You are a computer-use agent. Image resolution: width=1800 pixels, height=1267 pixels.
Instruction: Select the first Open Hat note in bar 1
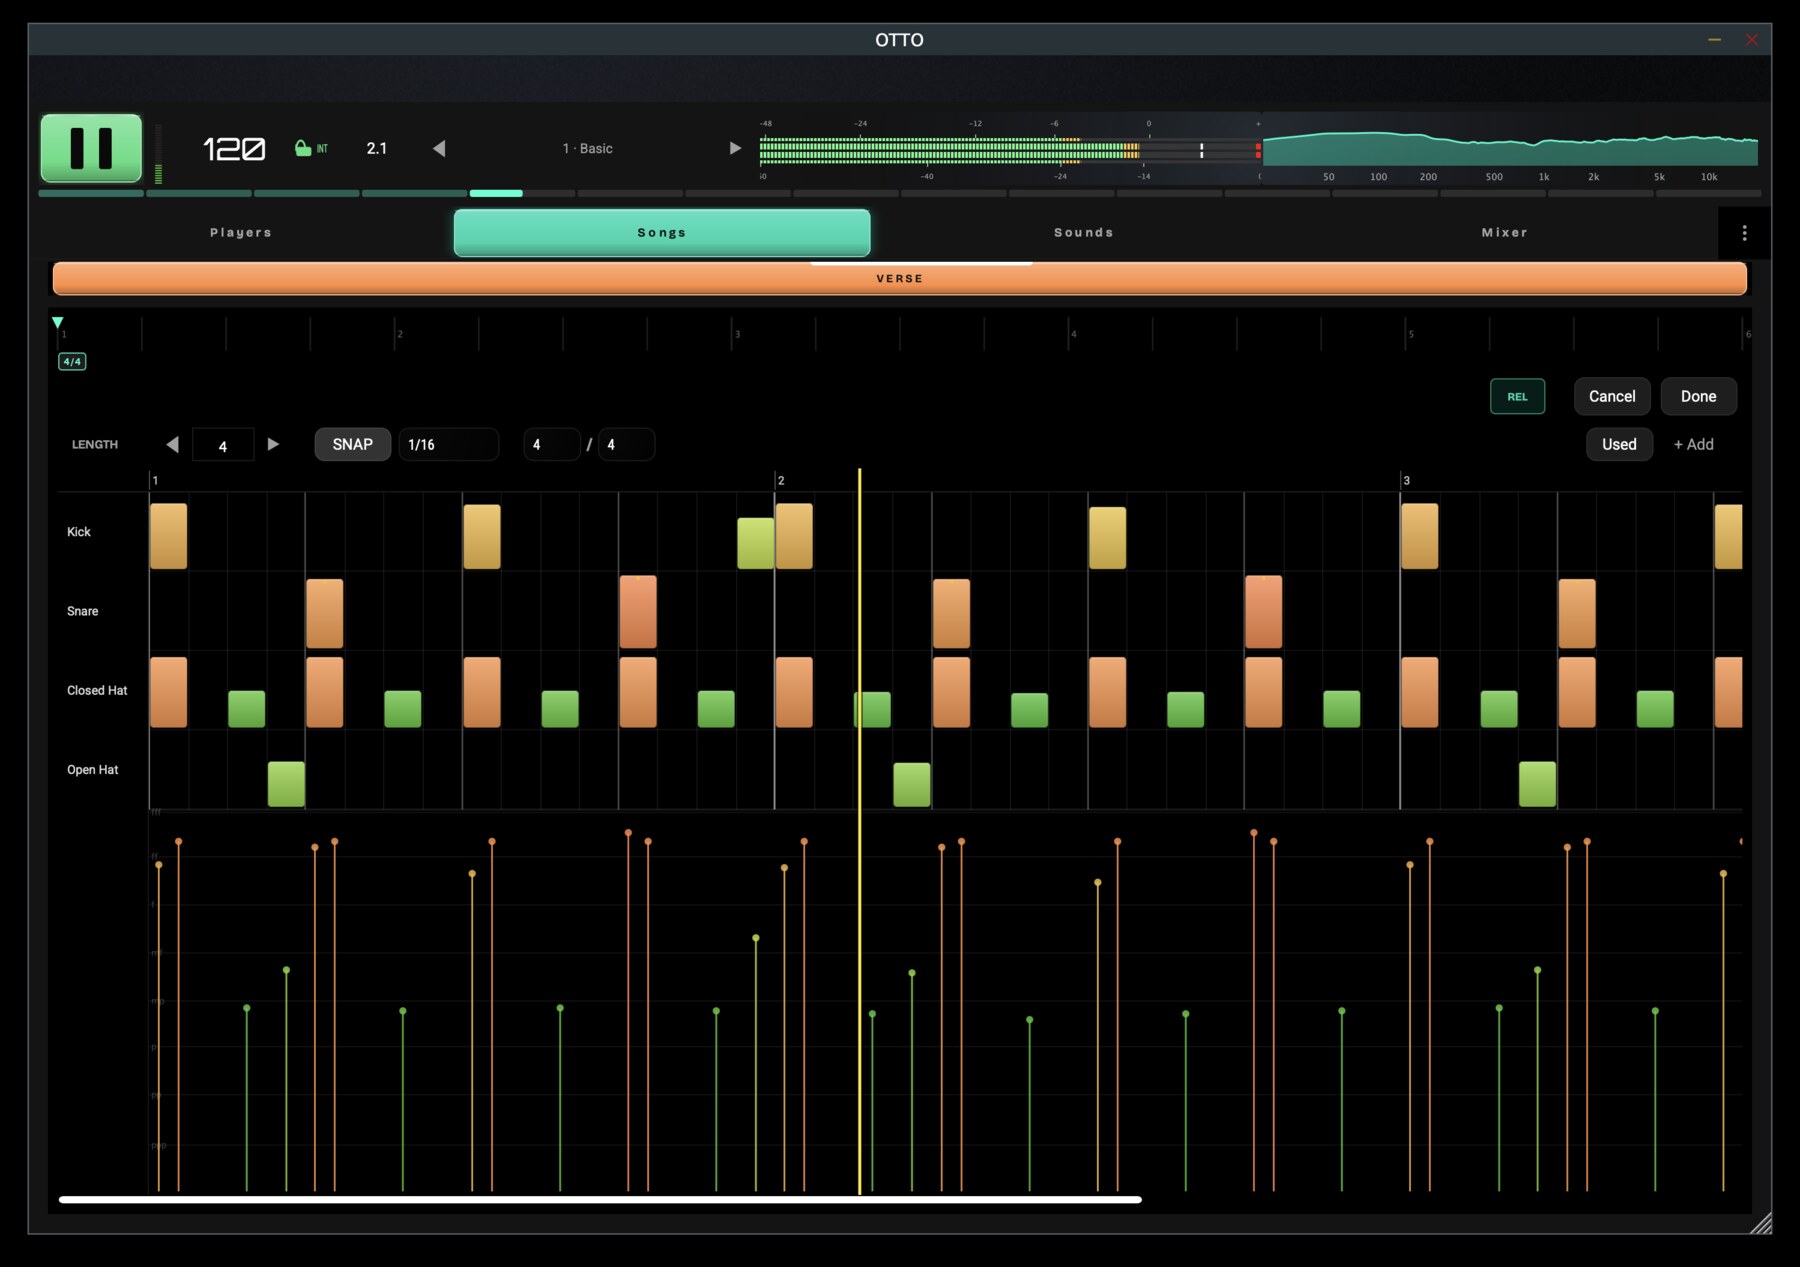pos(286,784)
